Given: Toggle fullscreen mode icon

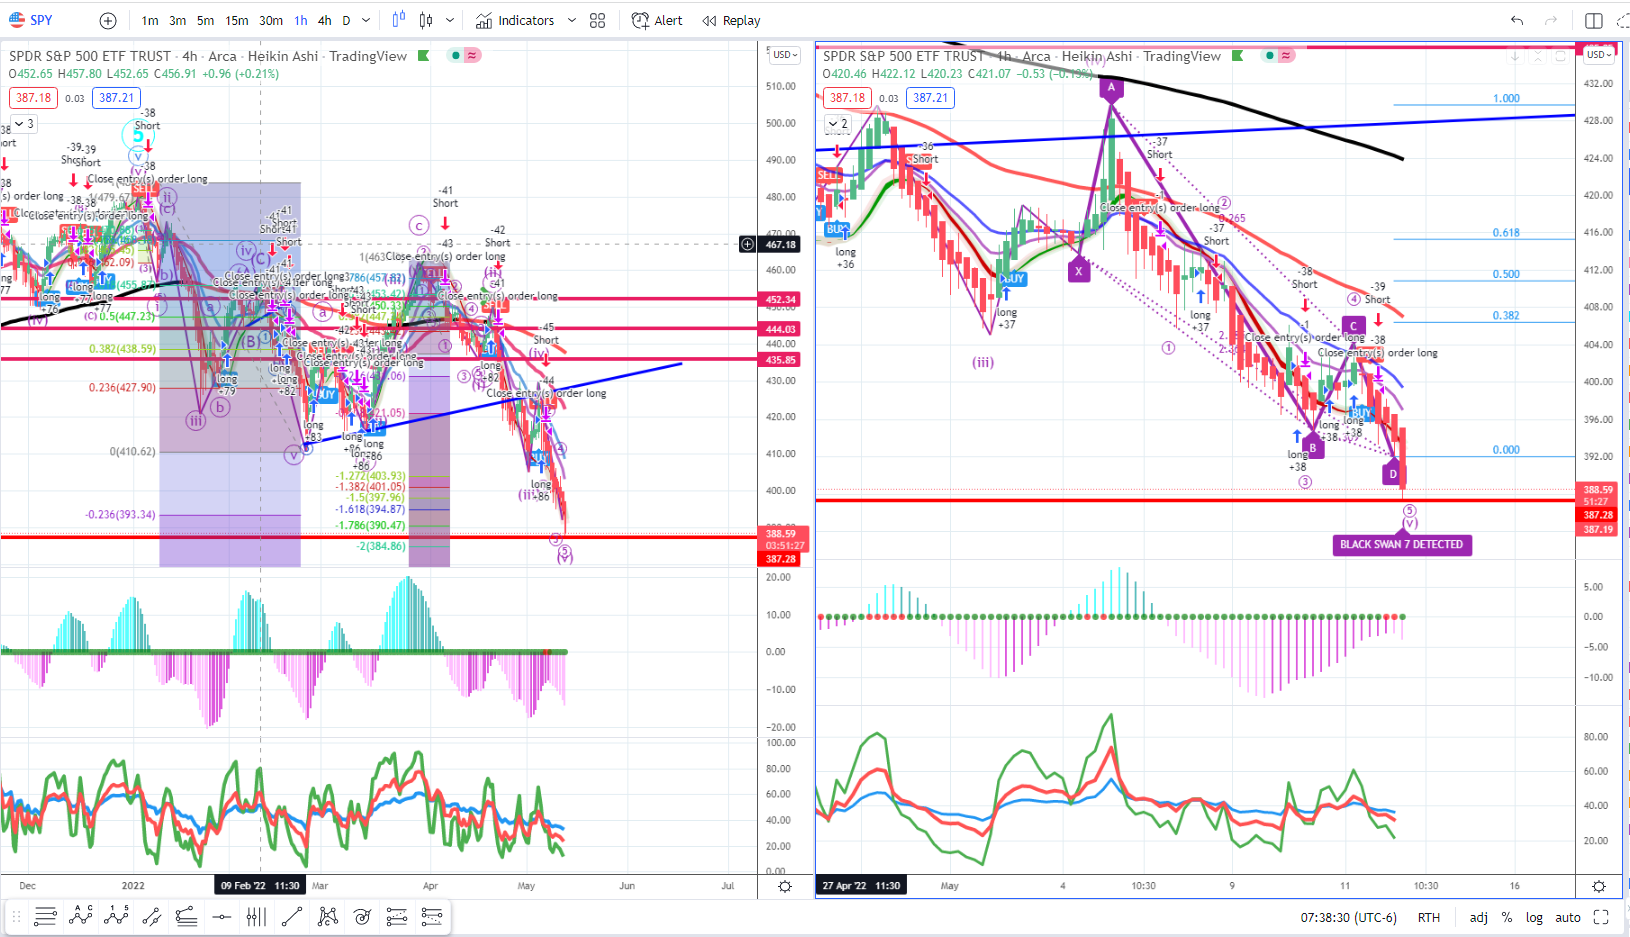Looking at the screenshot, I should (x=1601, y=917).
